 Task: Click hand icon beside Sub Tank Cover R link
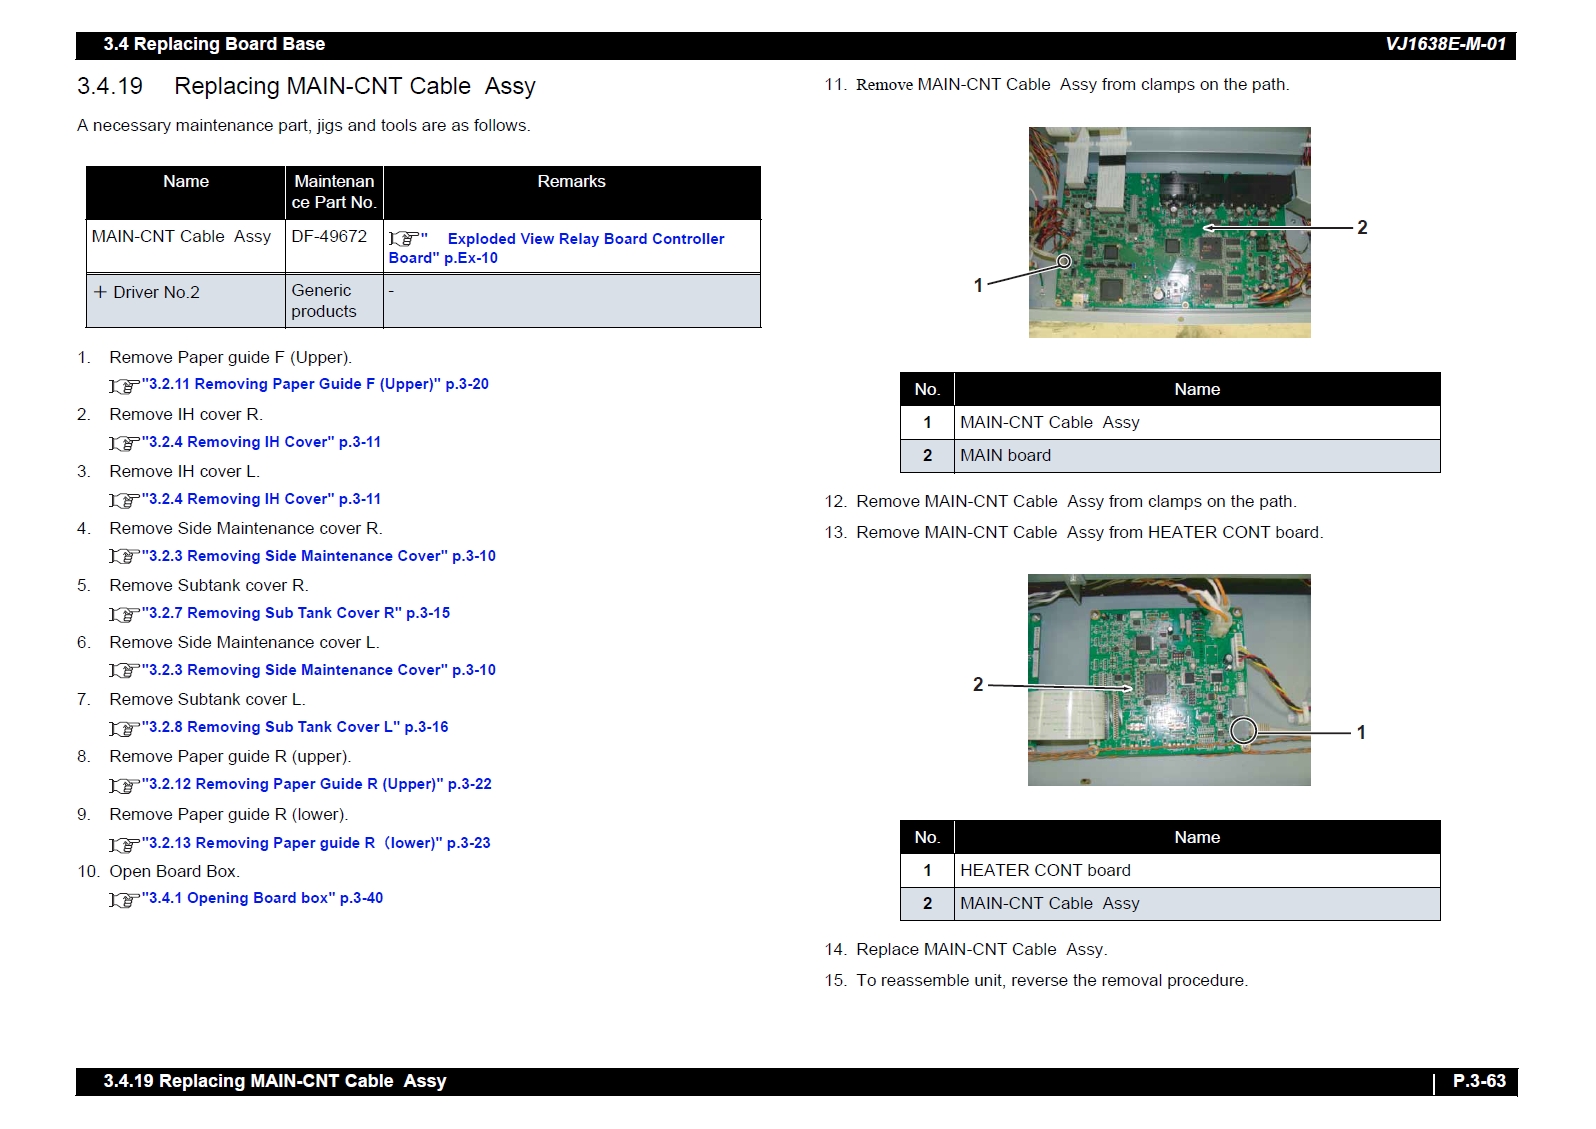tap(124, 615)
